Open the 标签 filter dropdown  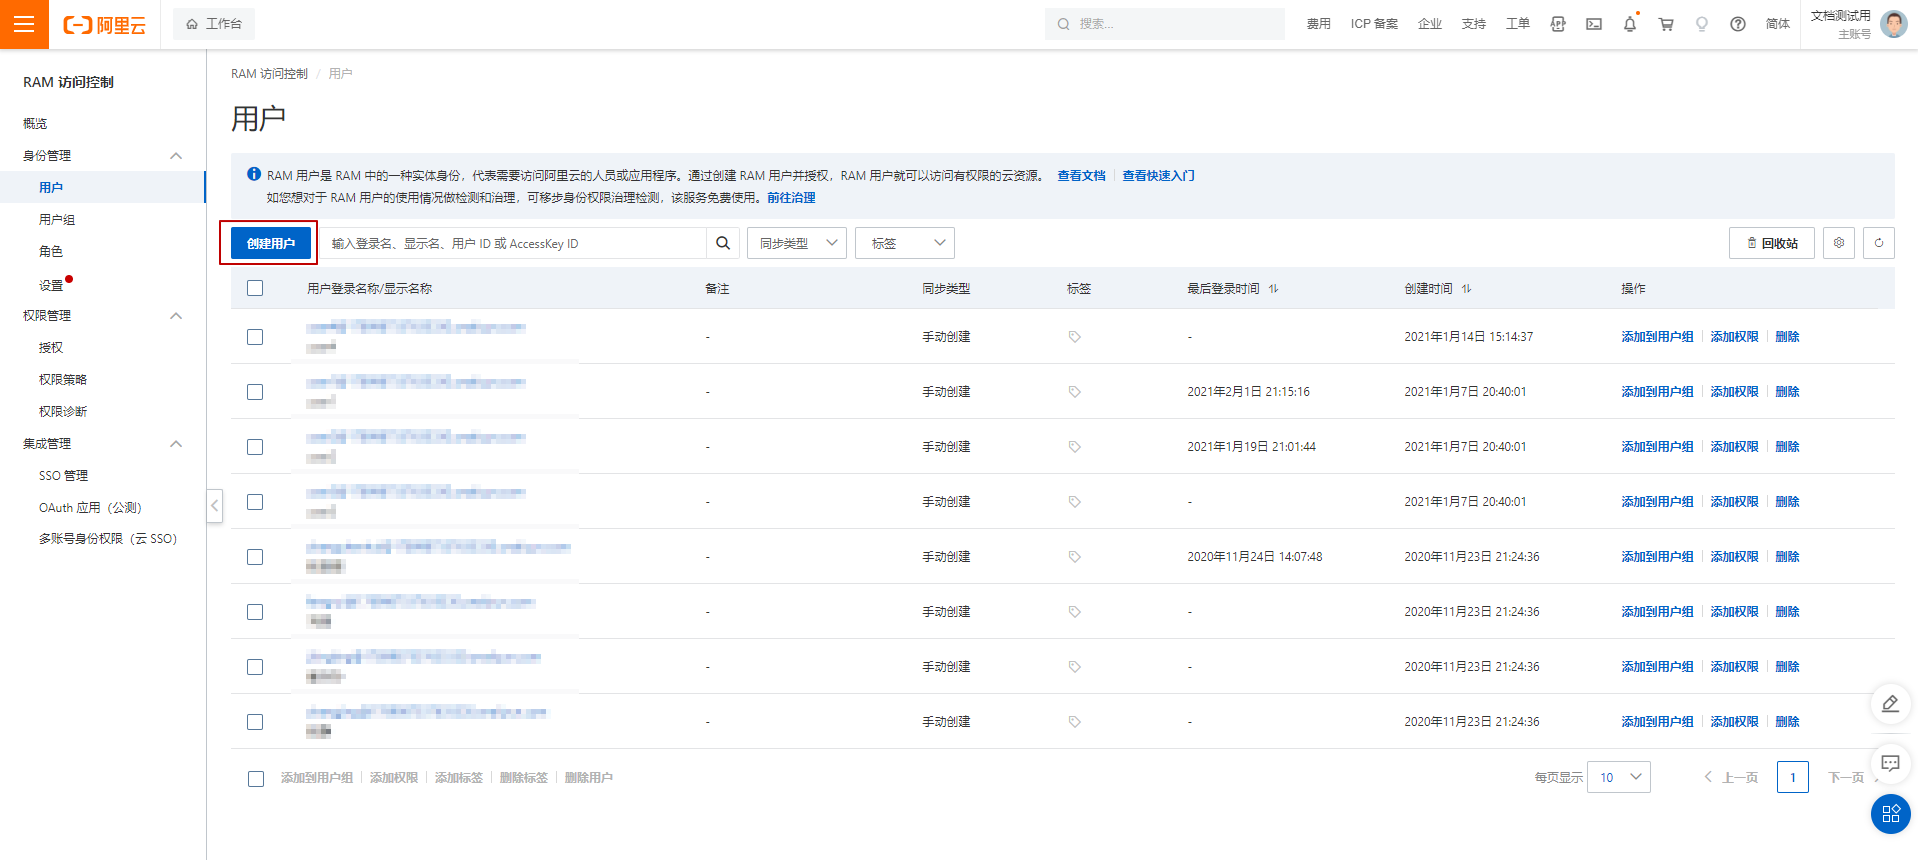(905, 243)
